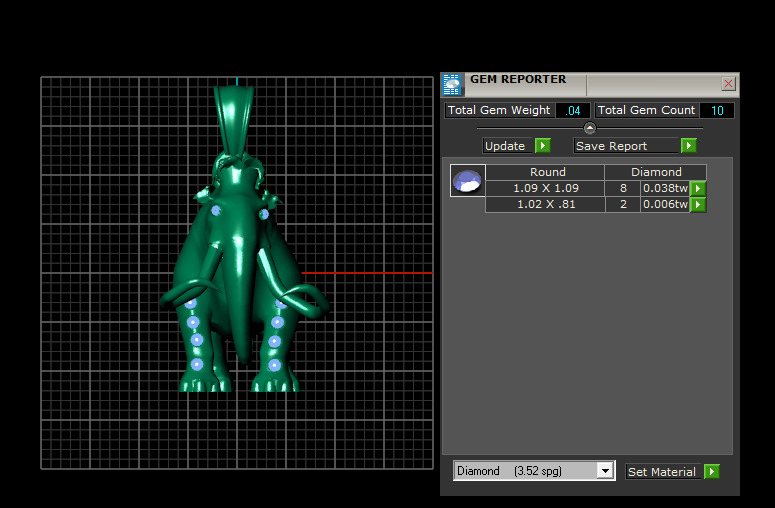The height and width of the screenshot is (508, 775).
Task: Click the Round column header
Action: [545, 172]
